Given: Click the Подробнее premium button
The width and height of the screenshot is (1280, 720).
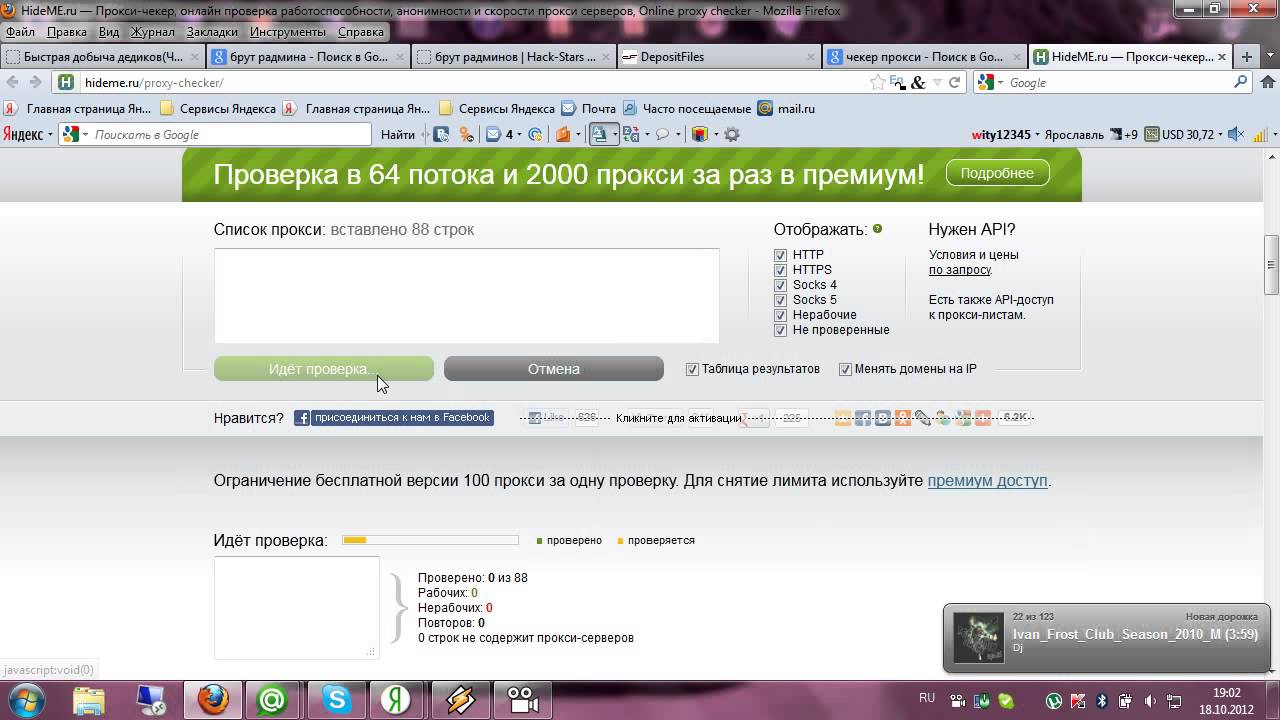Looking at the screenshot, I should tap(997, 173).
